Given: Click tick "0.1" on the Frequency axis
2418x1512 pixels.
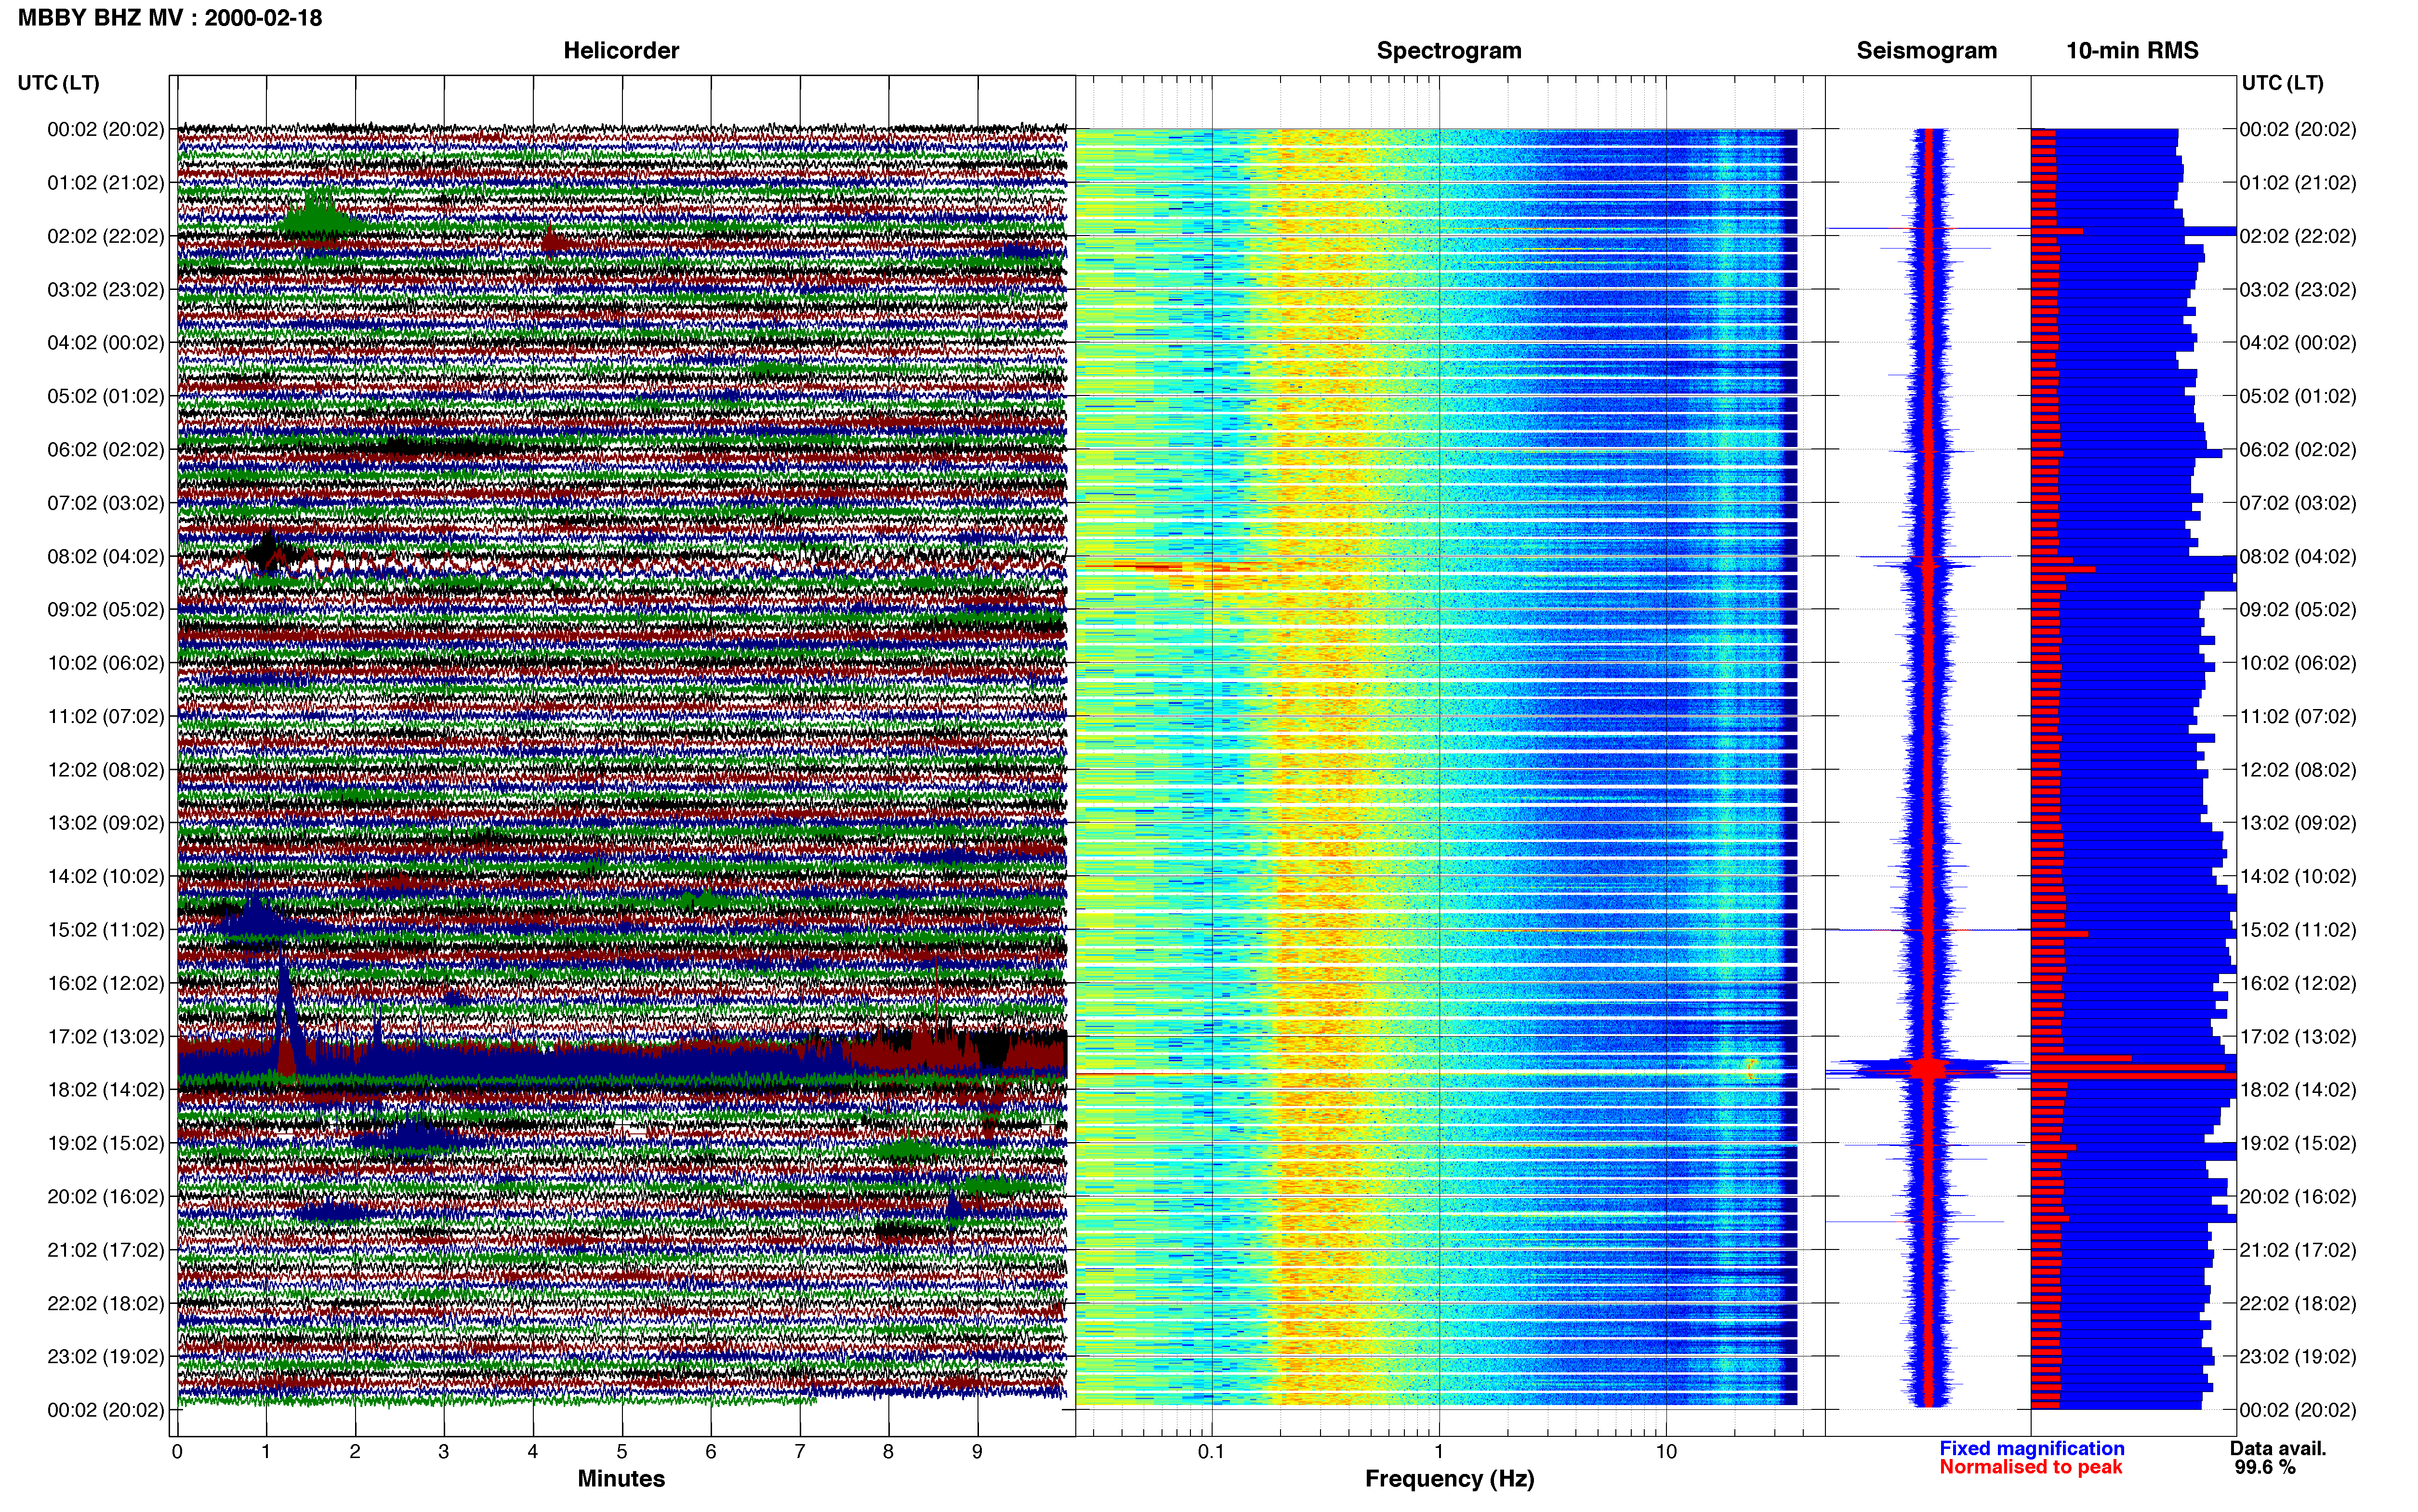Looking at the screenshot, I should click(x=1211, y=1452).
